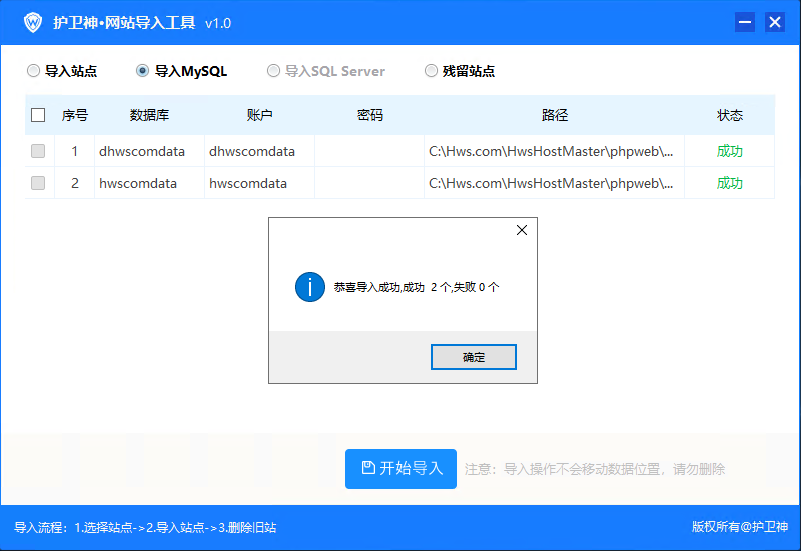Image resolution: width=801 pixels, height=551 pixels.
Task: Select the 导入MySQL radio option
Action: tap(142, 71)
